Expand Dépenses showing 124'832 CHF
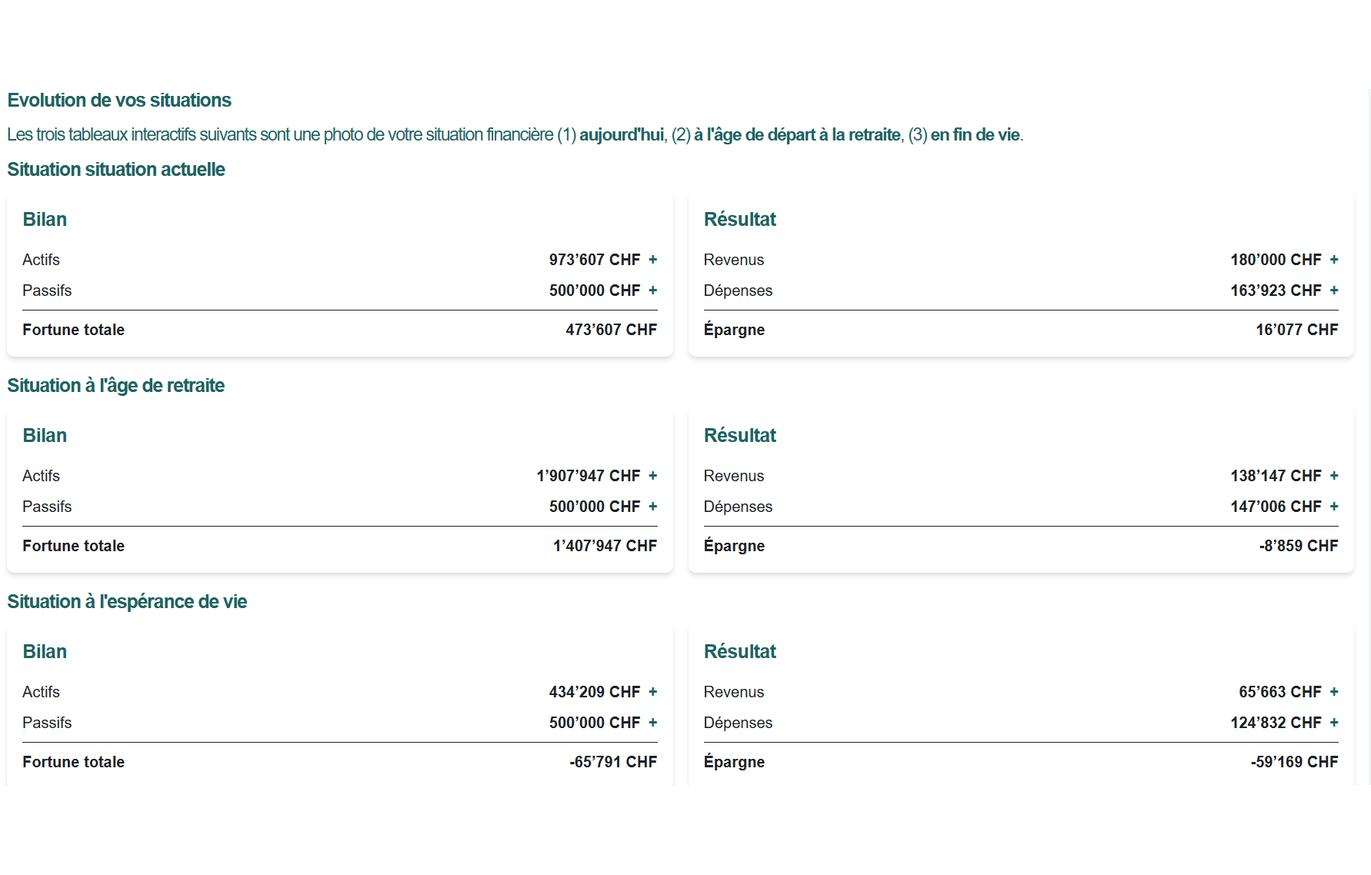 [x=1334, y=722]
